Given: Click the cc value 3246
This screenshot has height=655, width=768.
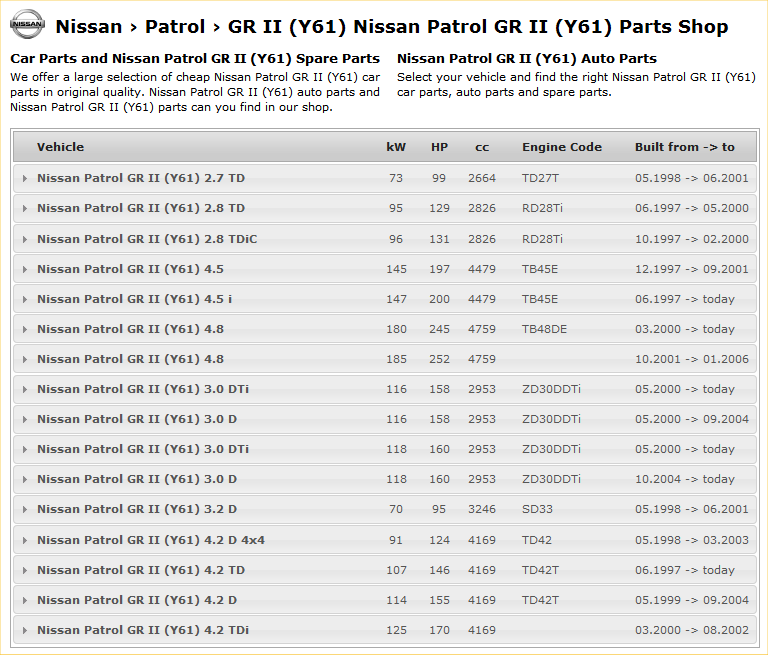Looking at the screenshot, I should tap(482, 509).
